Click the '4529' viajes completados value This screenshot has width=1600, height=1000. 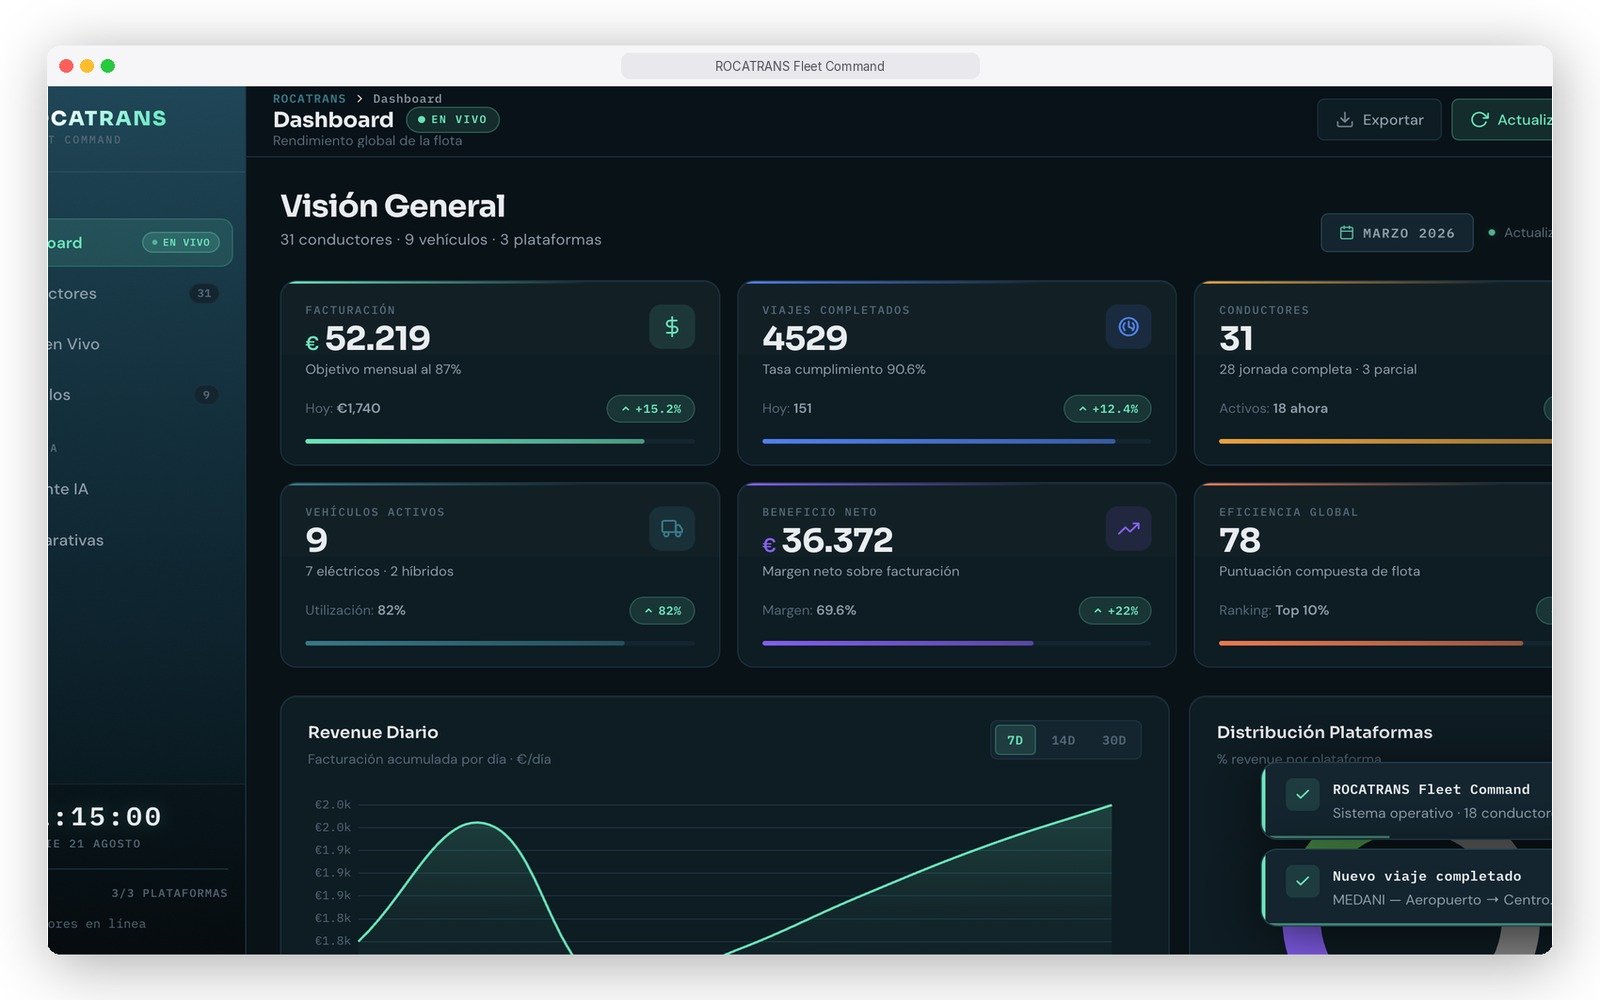click(805, 339)
